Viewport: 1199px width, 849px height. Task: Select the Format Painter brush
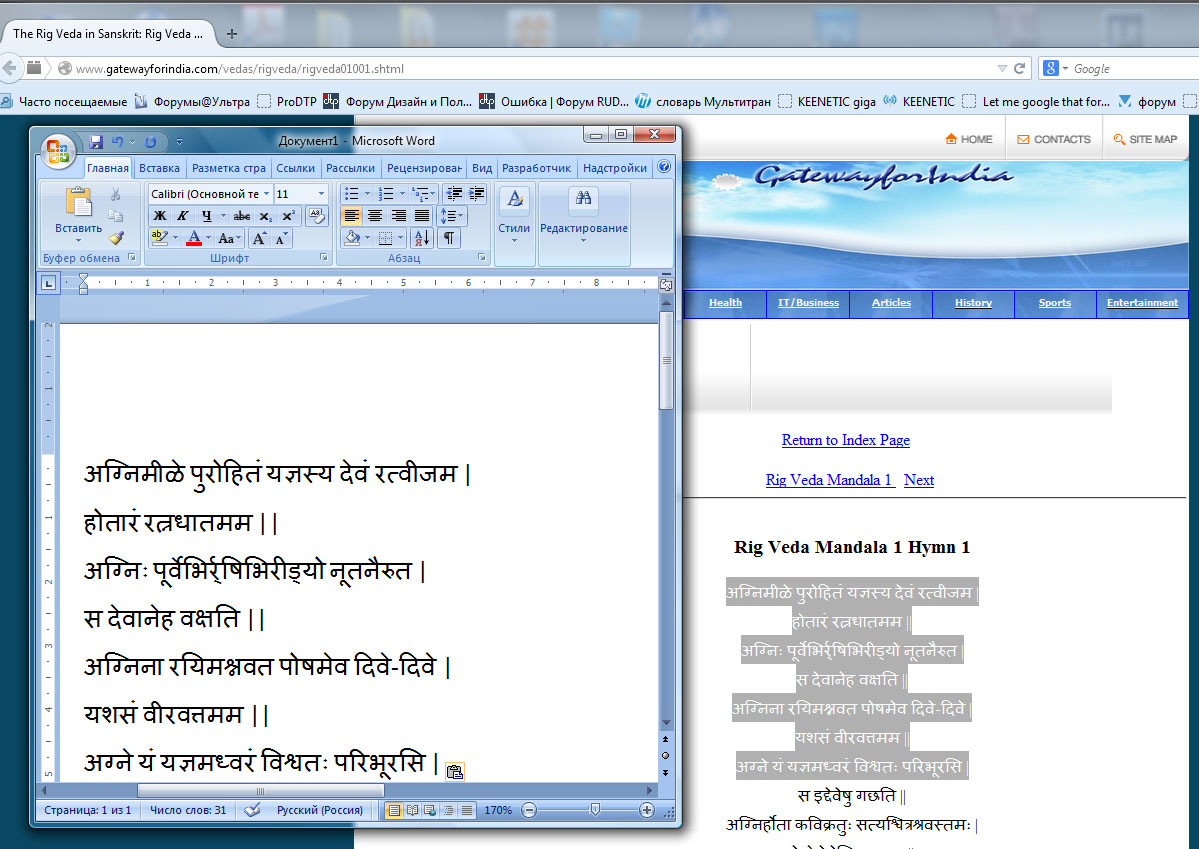click(x=115, y=238)
